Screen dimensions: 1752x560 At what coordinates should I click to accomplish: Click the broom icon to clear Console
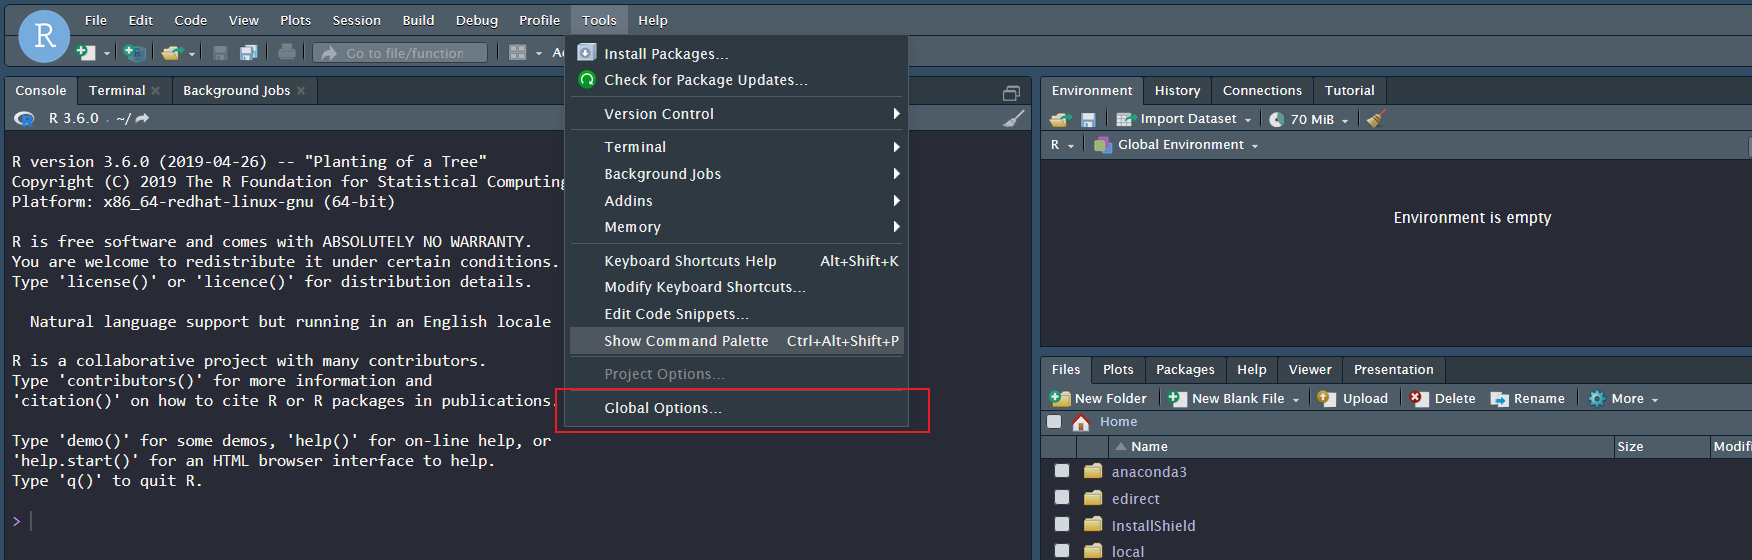[1013, 119]
